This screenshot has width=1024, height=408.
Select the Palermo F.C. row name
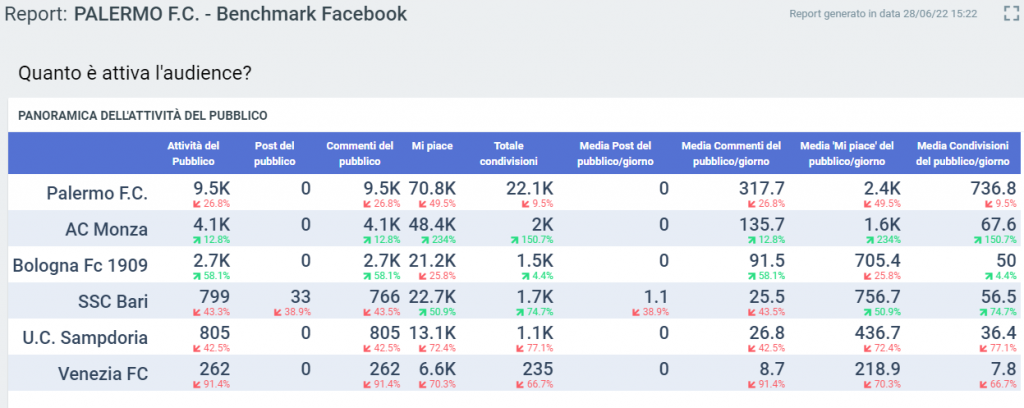tap(97, 193)
